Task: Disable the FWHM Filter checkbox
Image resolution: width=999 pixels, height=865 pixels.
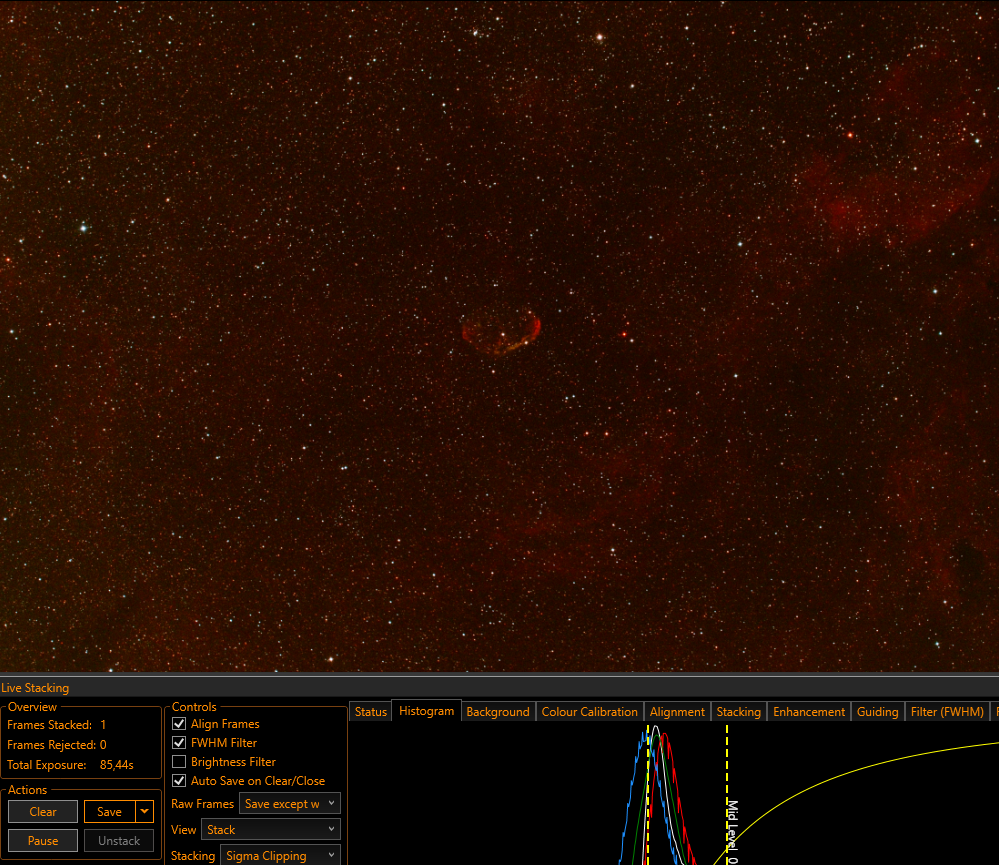Action: point(179,743)
